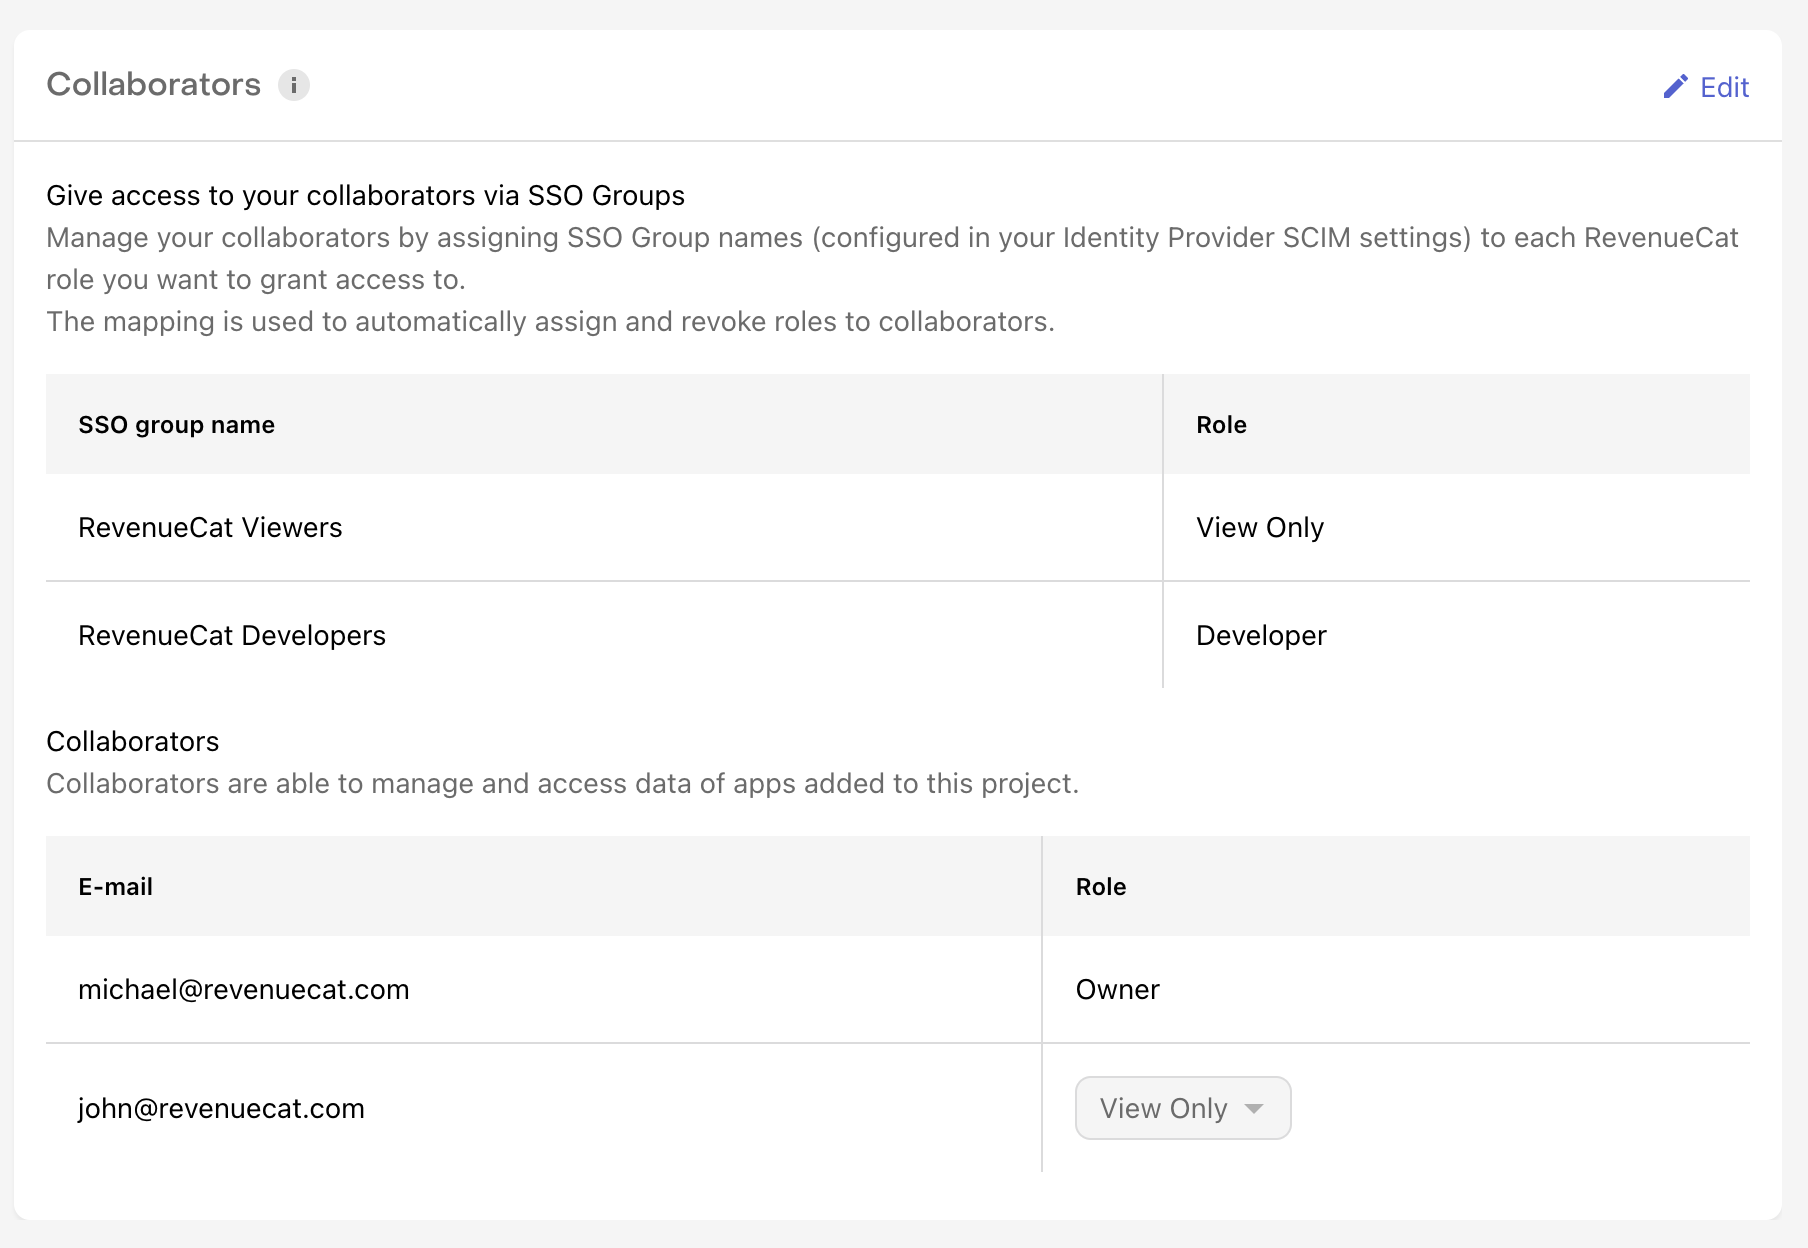This screenshot has width=1808, height=1248.
Task: Click the 'Give access to your collaborators via SSO Groups' heading
Action: 365,195
